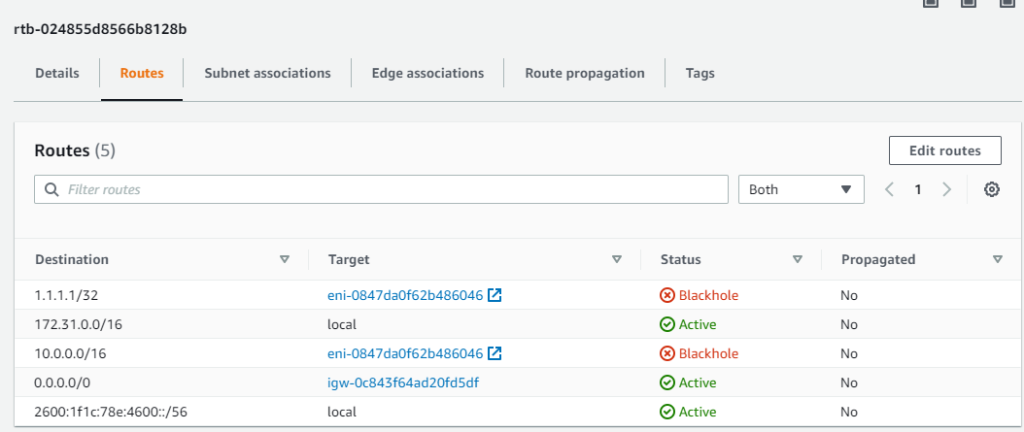
Task: Click external link icon for 1.1.1.1/32 target
Action: pos(494,295)
